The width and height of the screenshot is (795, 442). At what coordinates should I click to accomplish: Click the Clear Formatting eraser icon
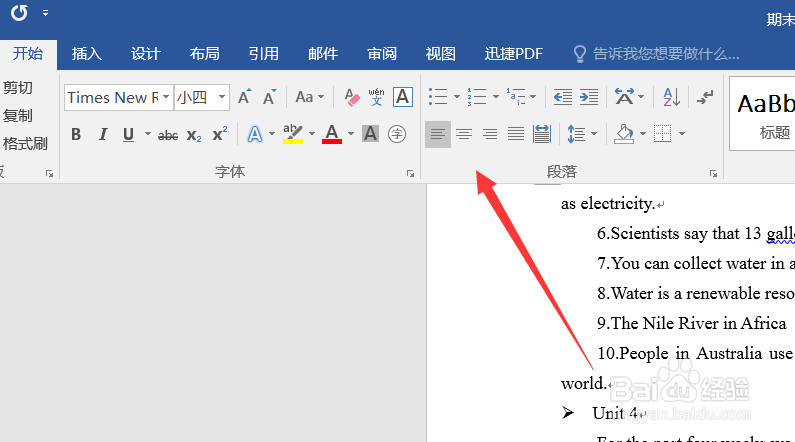(x=352, y=97)
